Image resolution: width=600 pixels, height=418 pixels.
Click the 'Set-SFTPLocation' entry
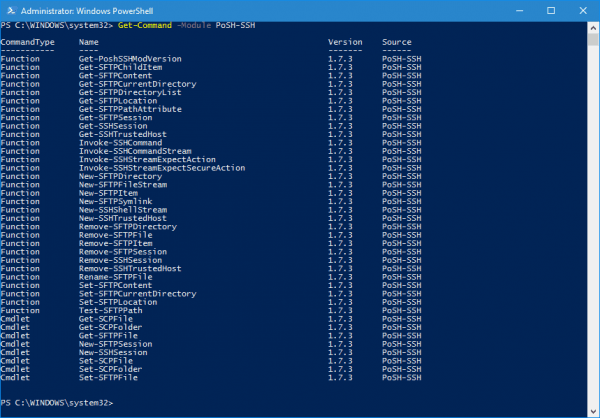[118, 302]
